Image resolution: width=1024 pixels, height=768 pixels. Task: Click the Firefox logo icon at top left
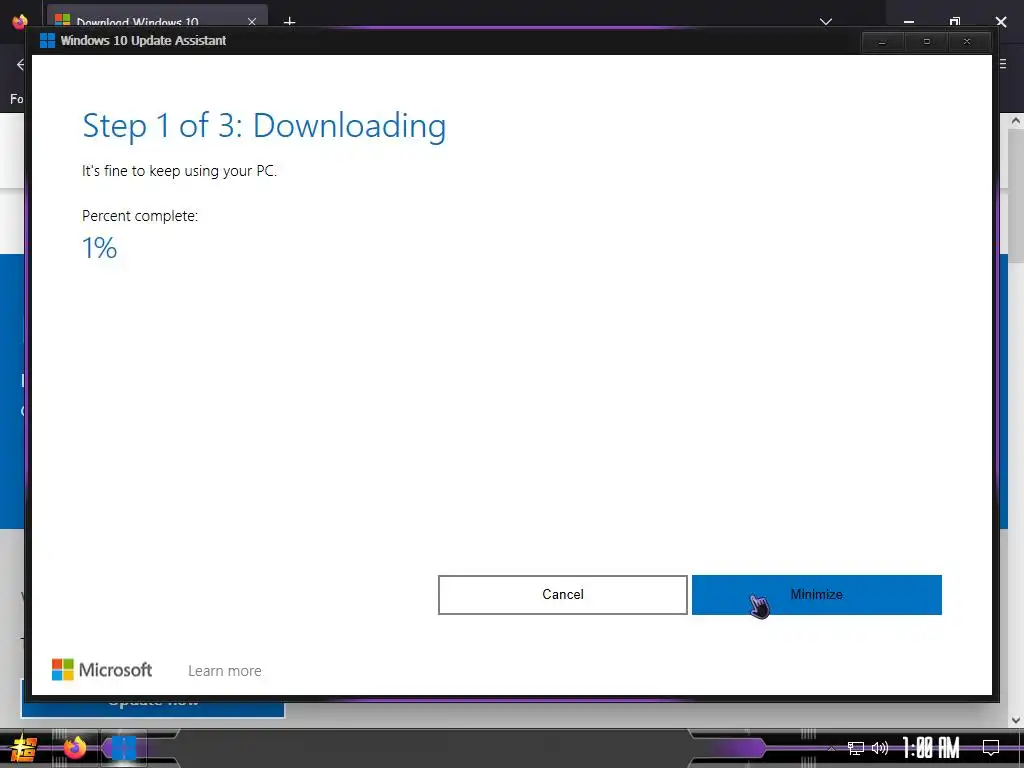click(x=20, y=22)
